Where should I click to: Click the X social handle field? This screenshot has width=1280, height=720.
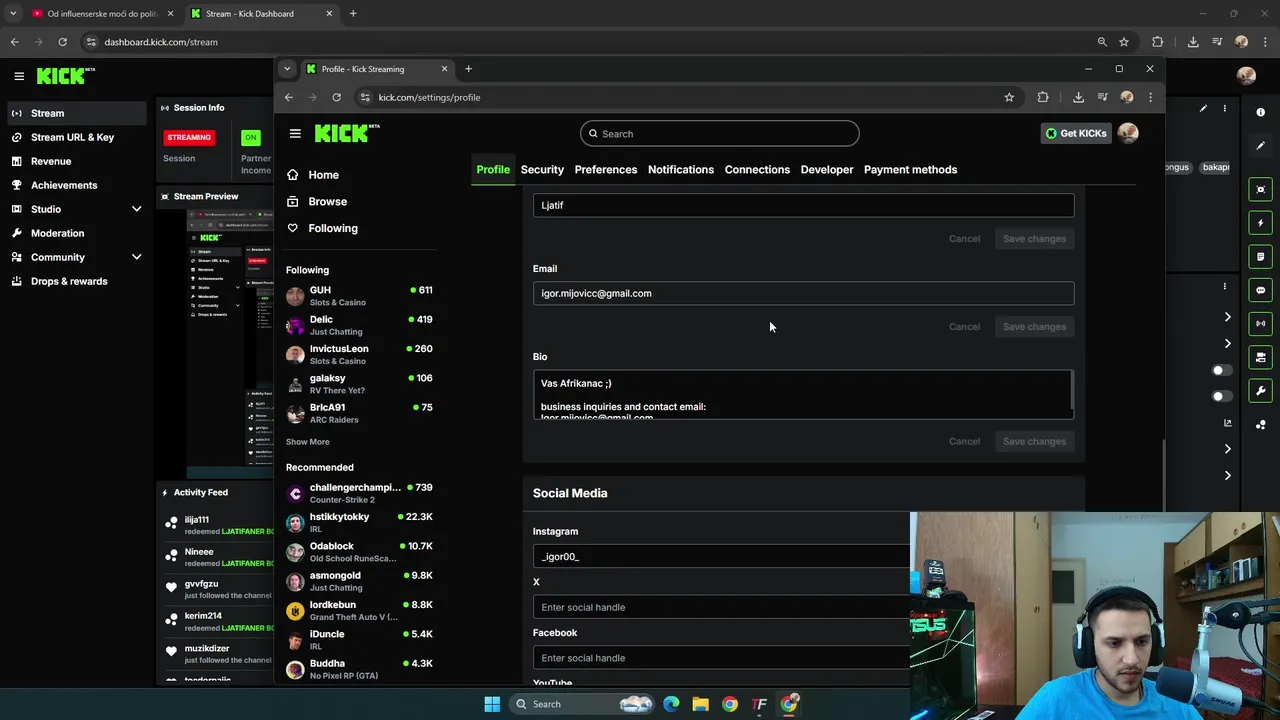(x=721, y=607)
